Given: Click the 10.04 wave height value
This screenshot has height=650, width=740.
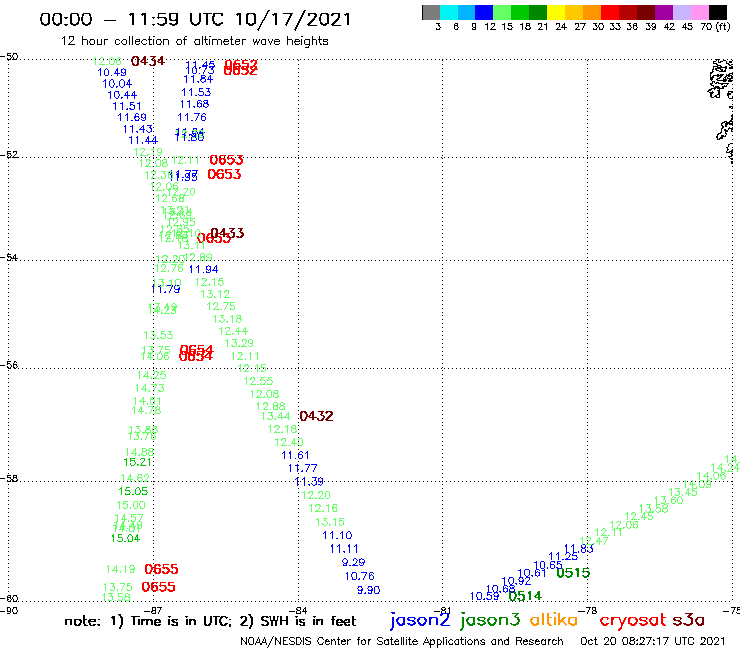Looking at the screenshot, I should tap(117, 84).
